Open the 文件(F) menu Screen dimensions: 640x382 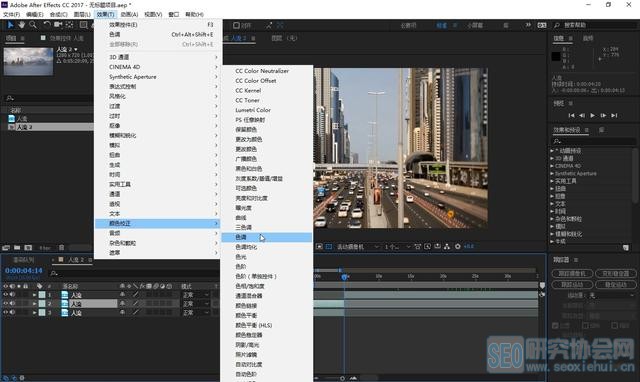tap(11, 14)
